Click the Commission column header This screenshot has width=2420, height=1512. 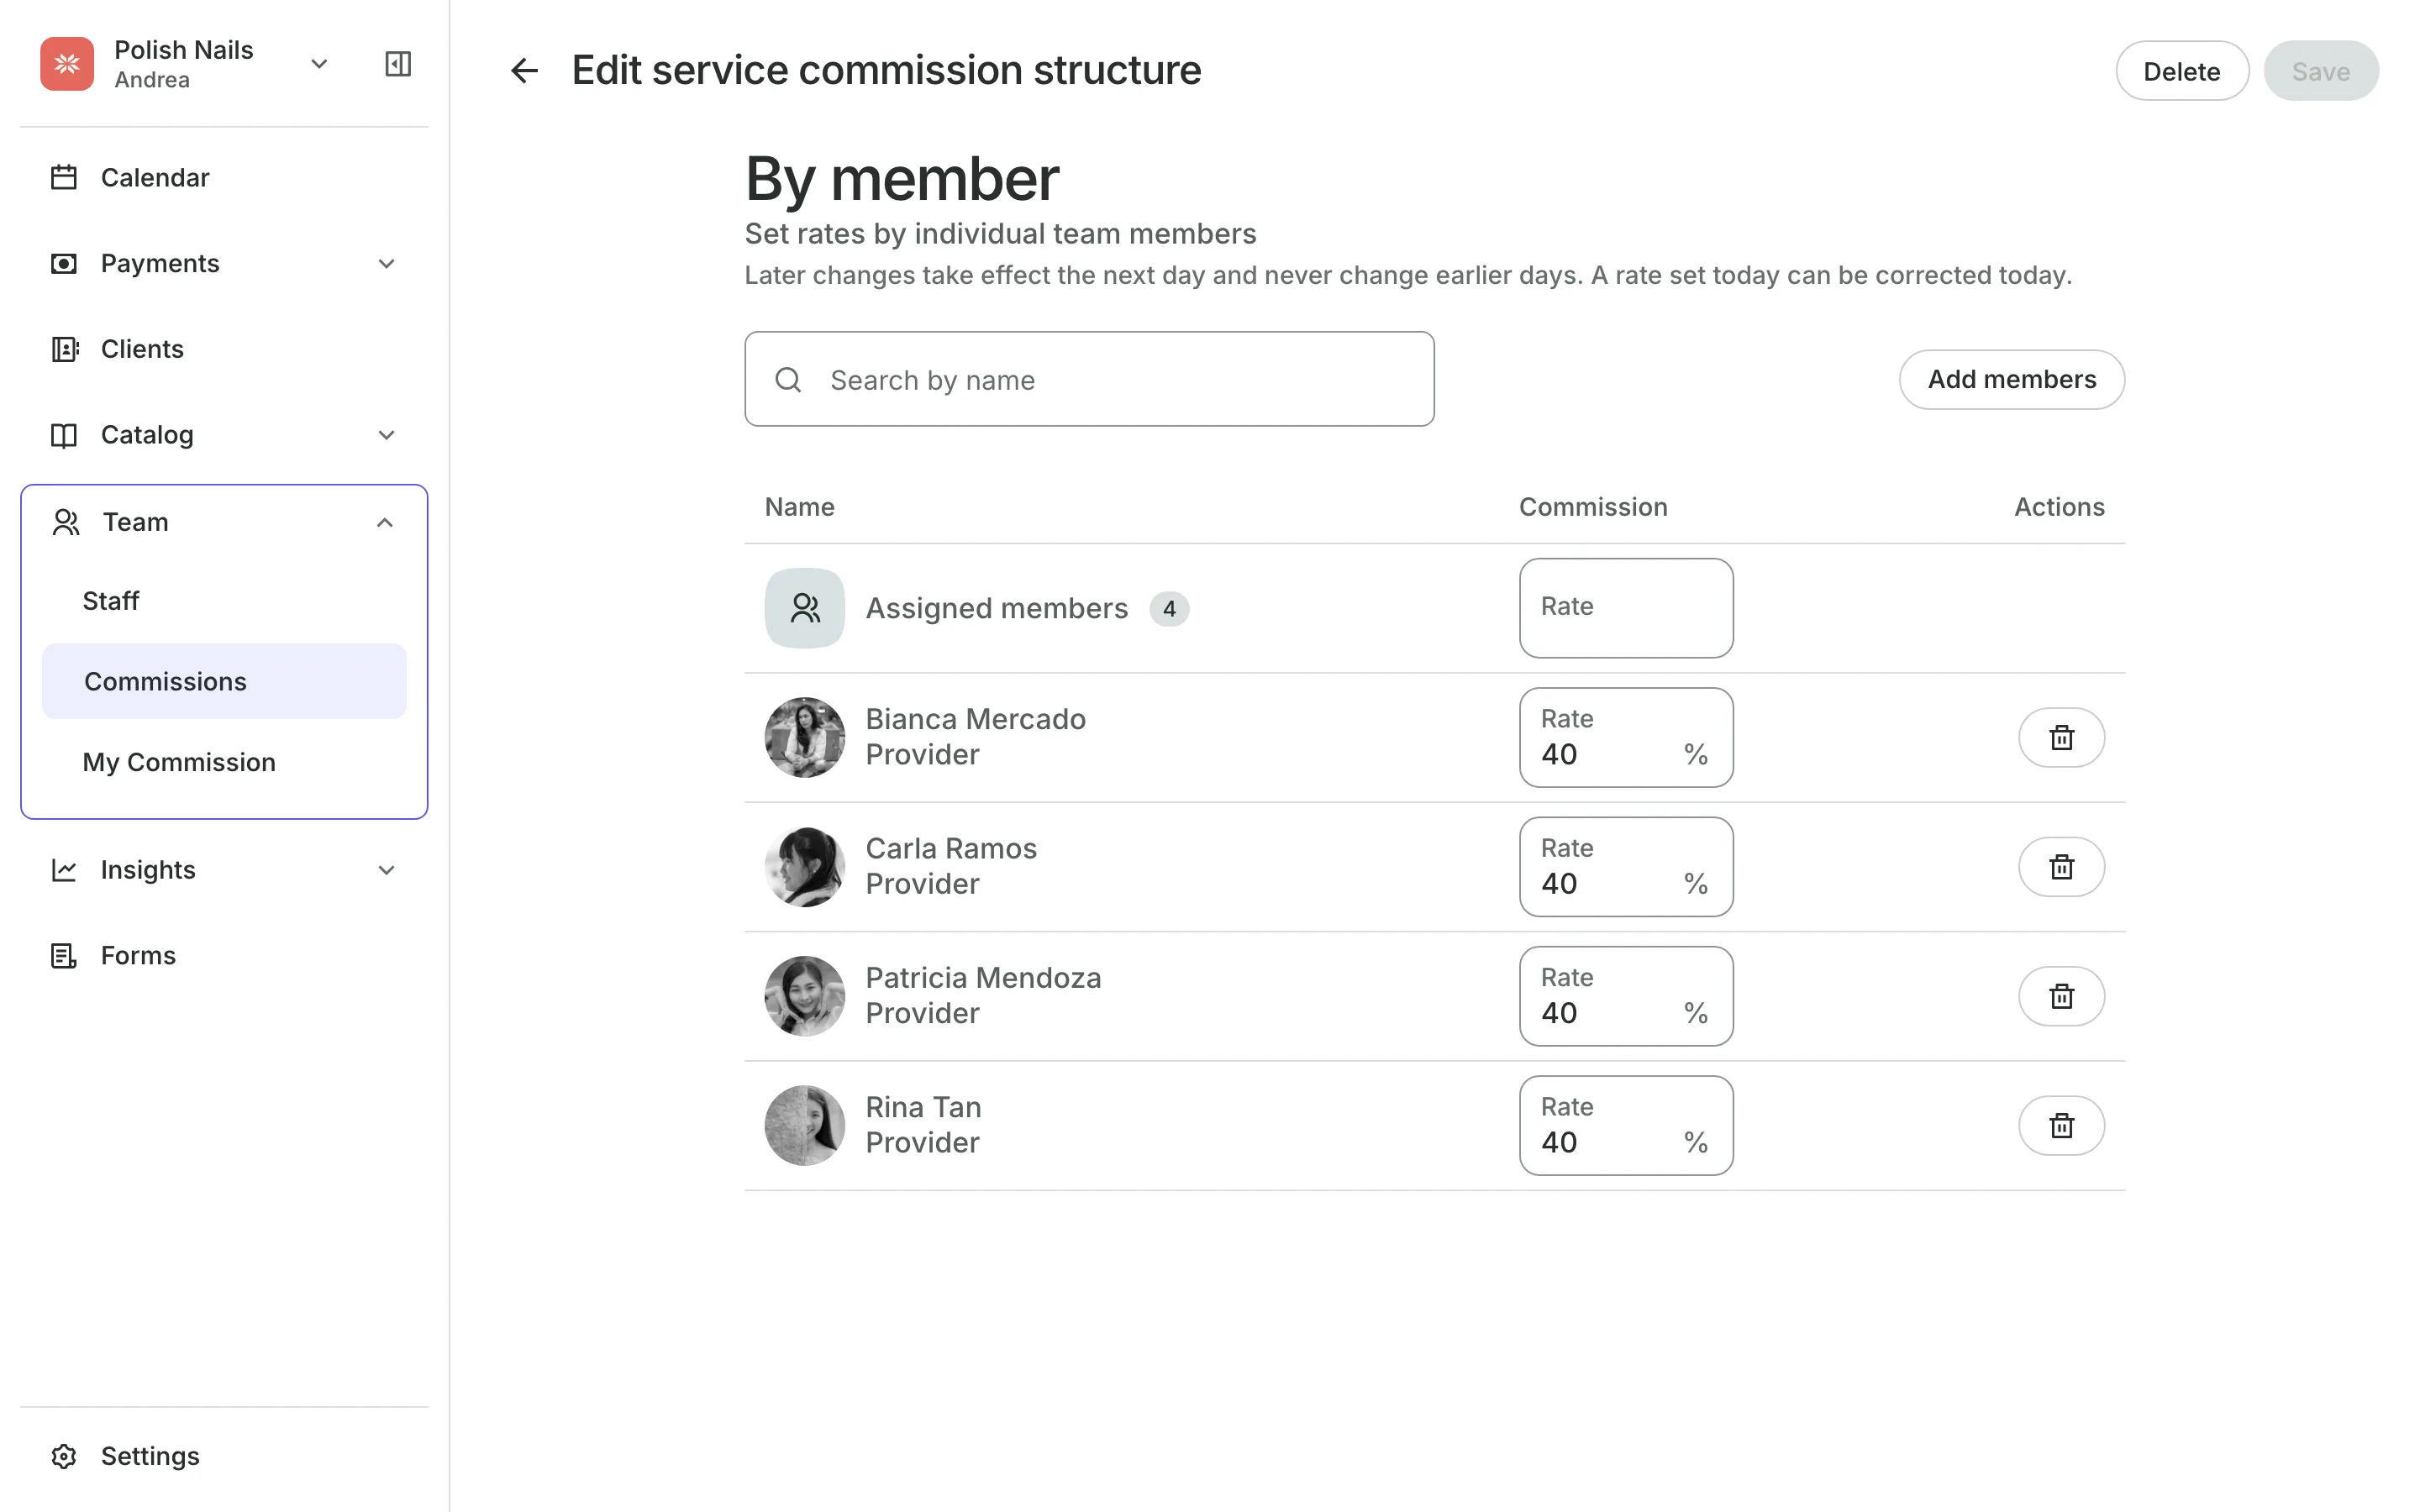point(1593,507)
